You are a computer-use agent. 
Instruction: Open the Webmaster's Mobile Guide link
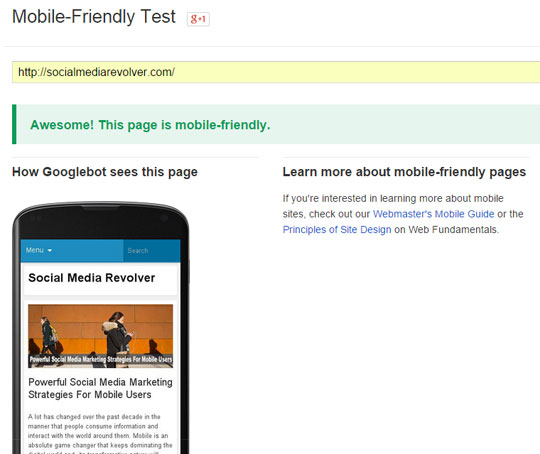pos(433,214)
